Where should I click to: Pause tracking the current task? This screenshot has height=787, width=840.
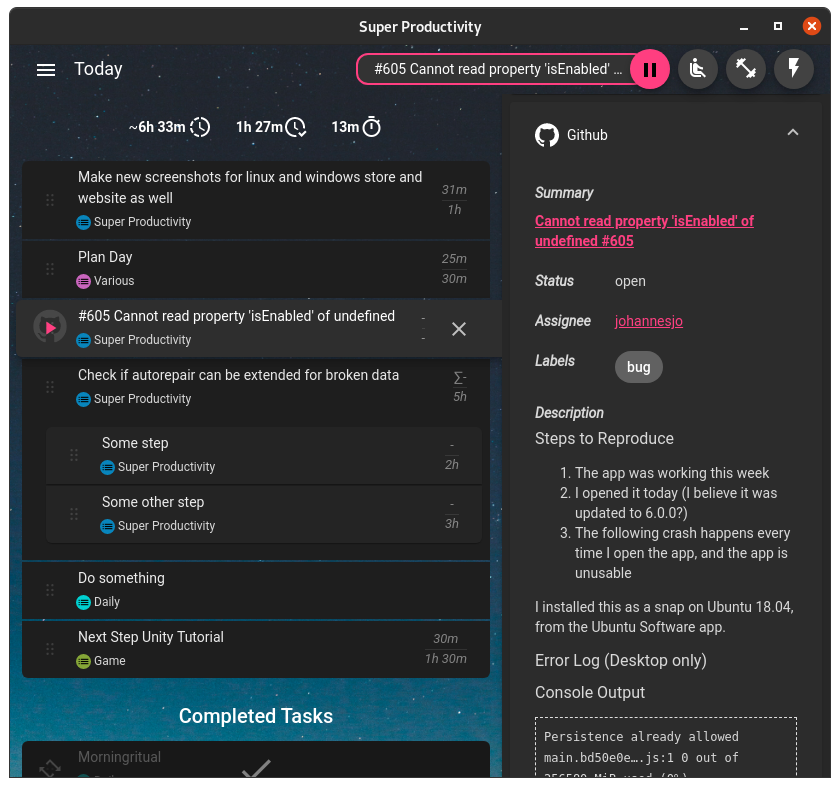tap(649, 69)
